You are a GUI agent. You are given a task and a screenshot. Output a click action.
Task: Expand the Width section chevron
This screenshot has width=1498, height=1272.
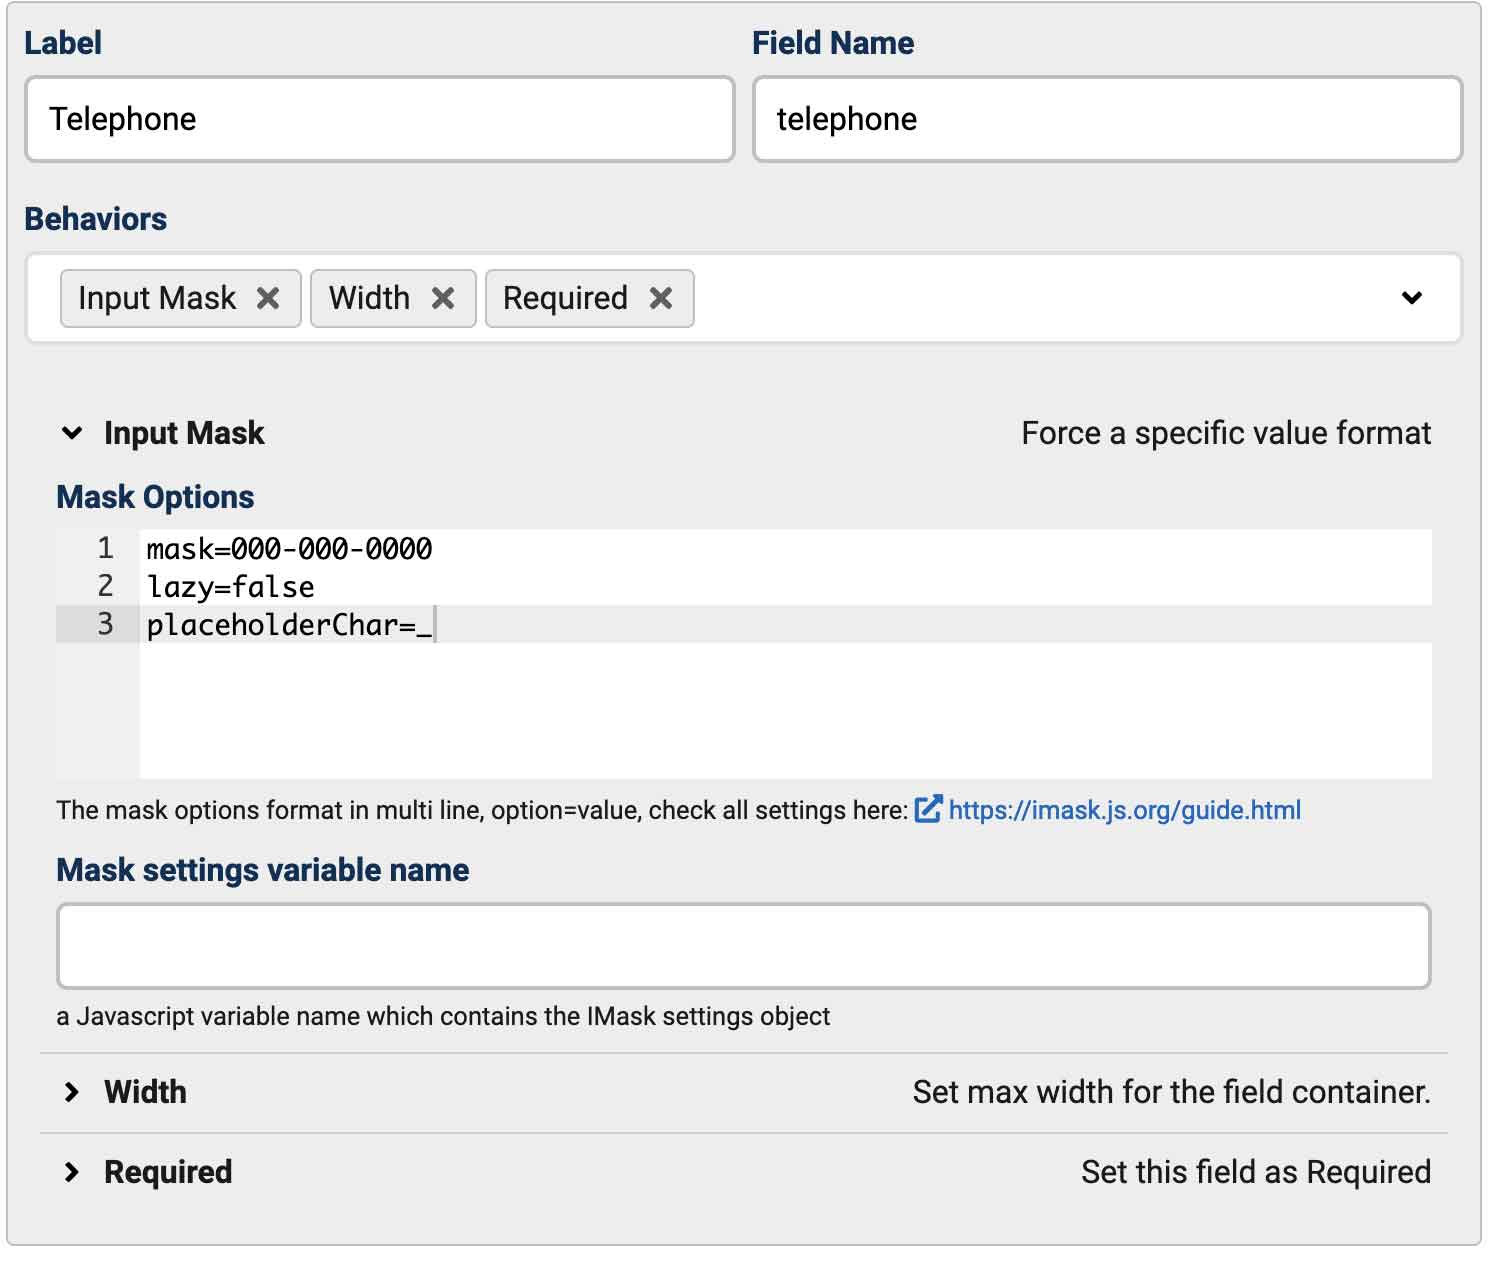pyautogui.click(x=72, y=1092)
